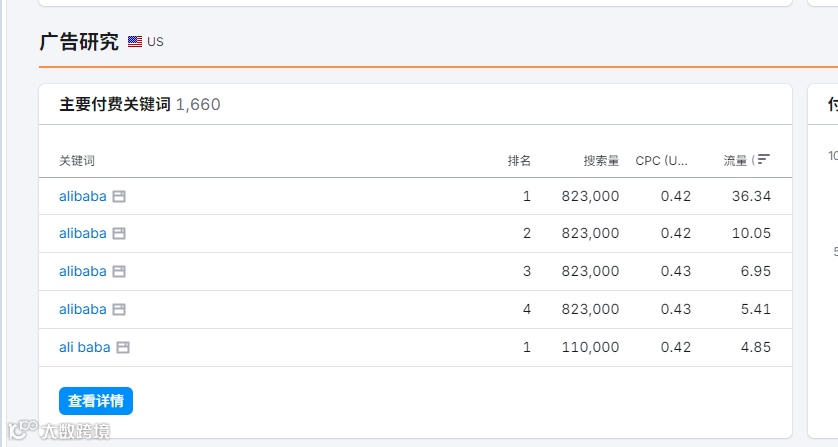Open SERP snapshot icon beside 'ali baba'
Viewport: 838px width, 447px height.
pyautogui.click(x=123, y=348)
